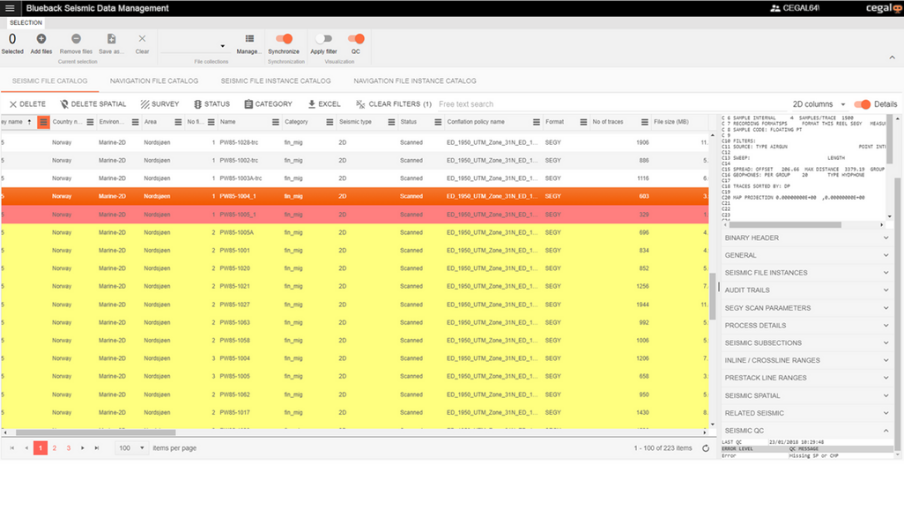Click the Remove files icon
Image resolution: width=904 pixels, height=508 pixels.
[x=76, y=39]
